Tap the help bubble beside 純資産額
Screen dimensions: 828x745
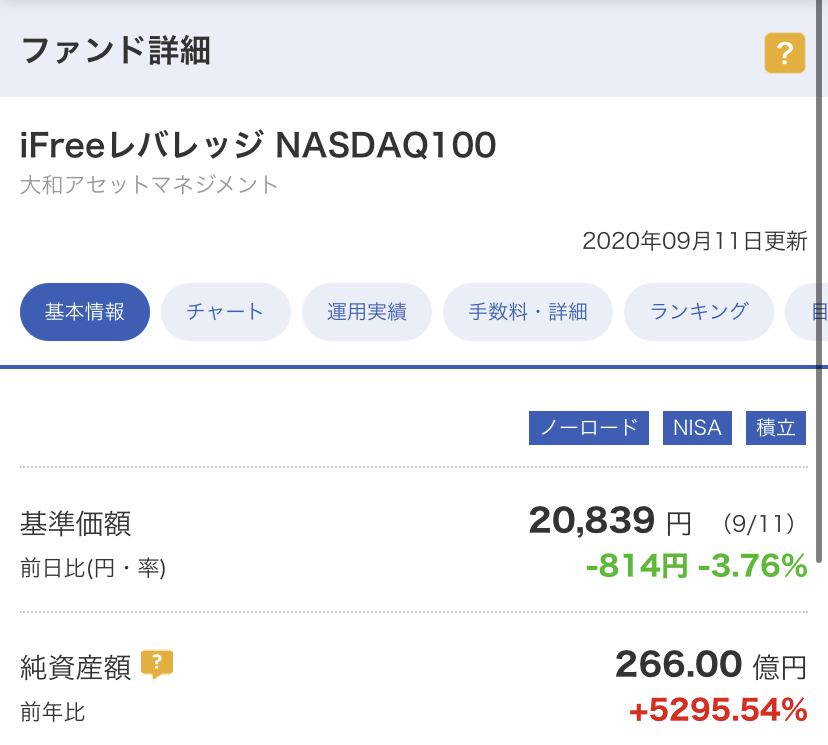pyautogui.click(x=157, y=664)
